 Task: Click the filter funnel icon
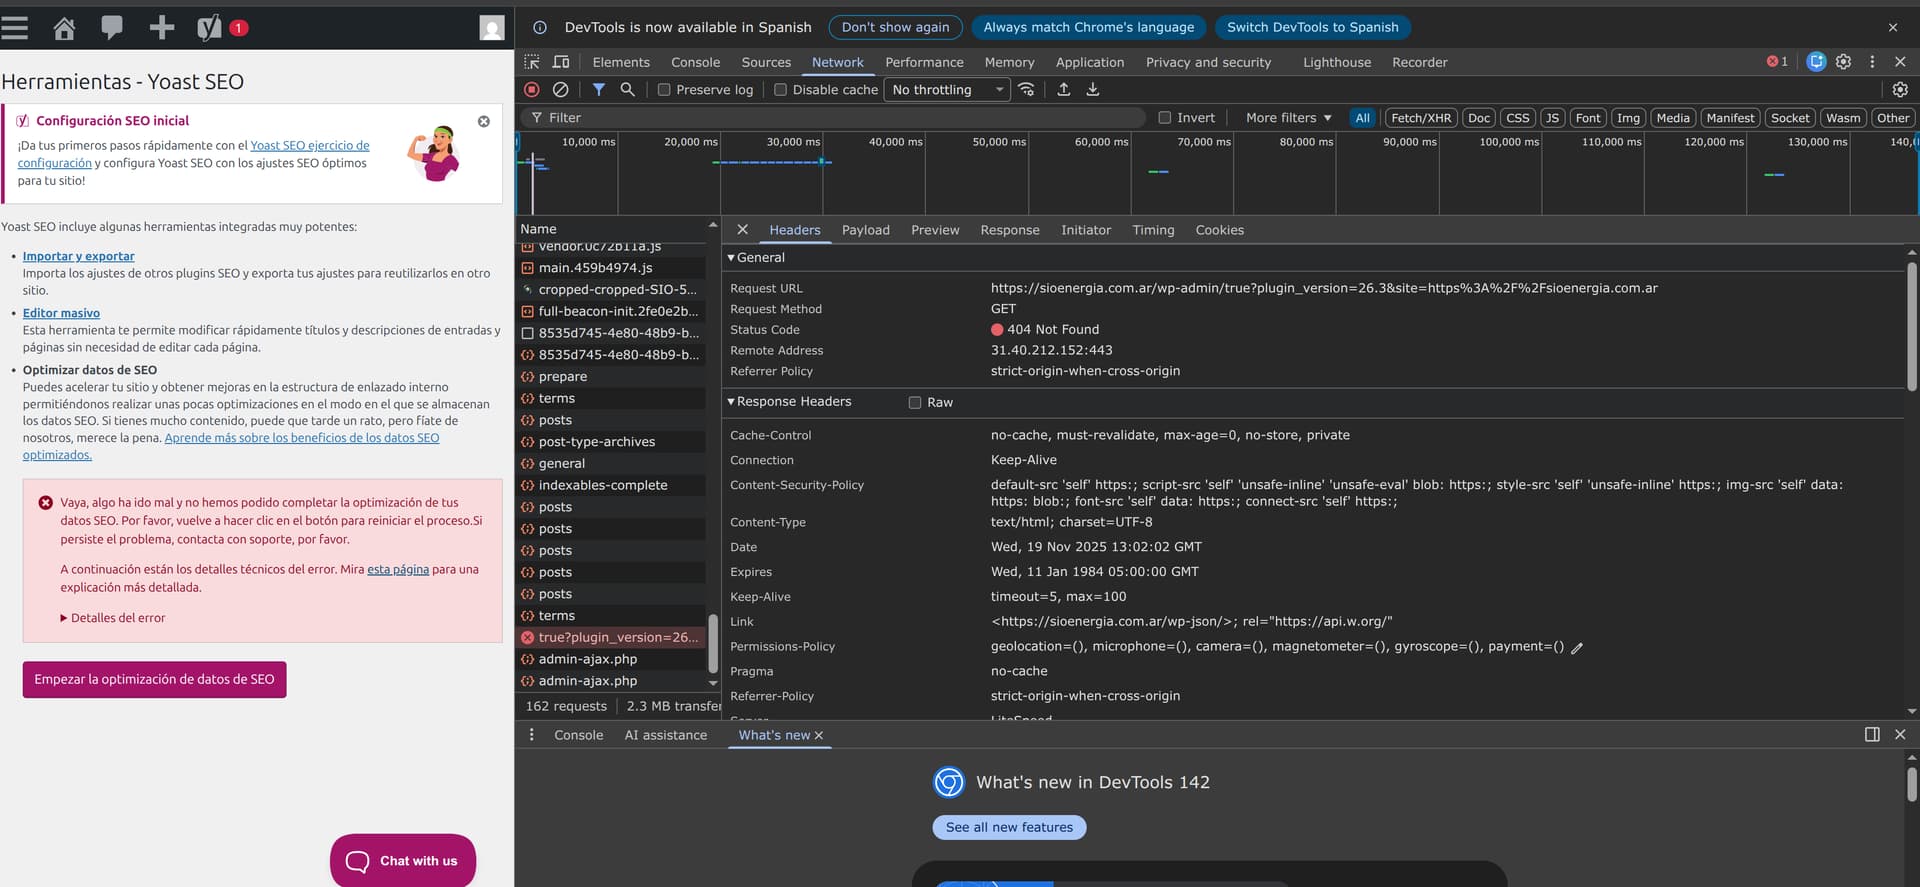[x=598, y=90]
